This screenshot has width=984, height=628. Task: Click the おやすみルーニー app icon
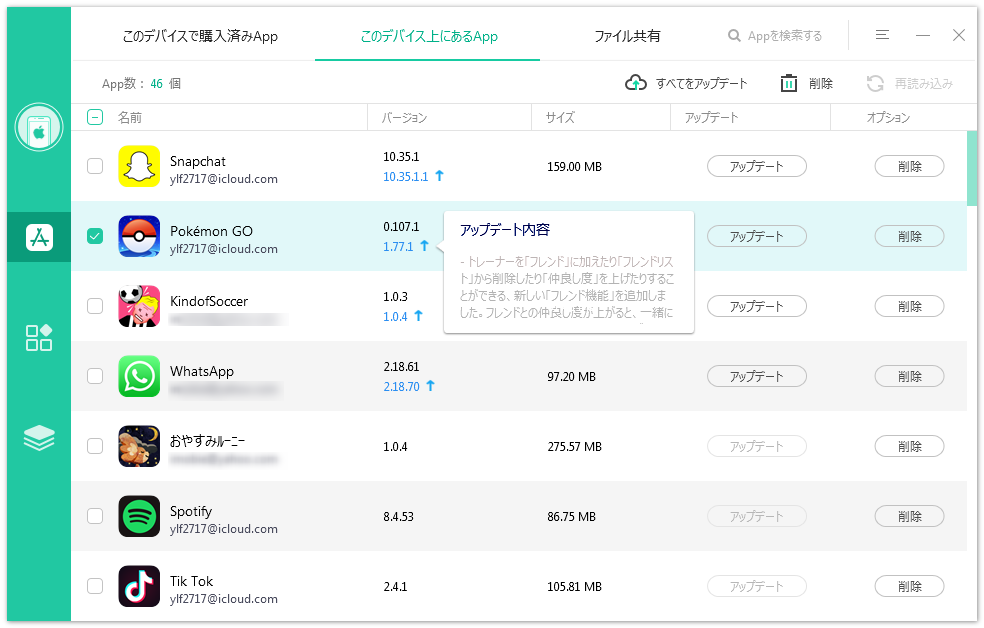pyautogui.click(x=139, y=446)
